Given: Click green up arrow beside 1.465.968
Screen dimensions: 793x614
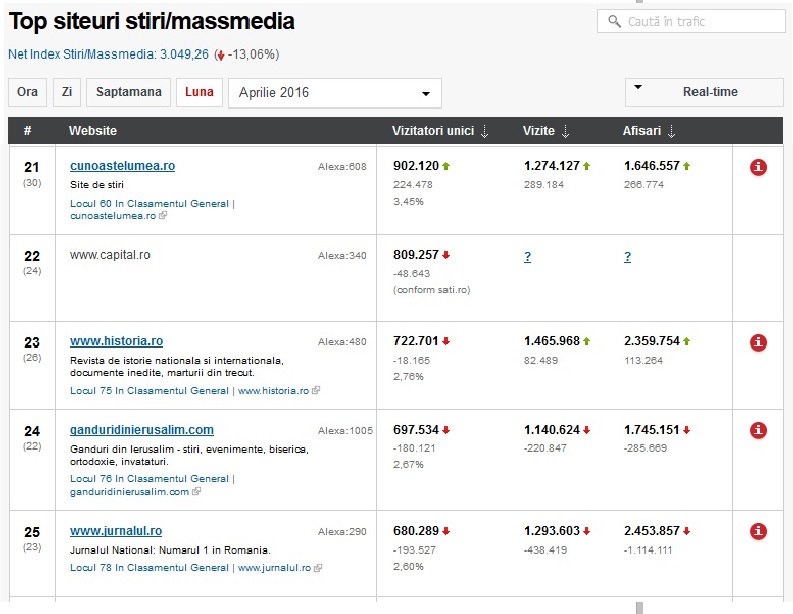Looking at the screenshot, I should [x=586, y=341].
